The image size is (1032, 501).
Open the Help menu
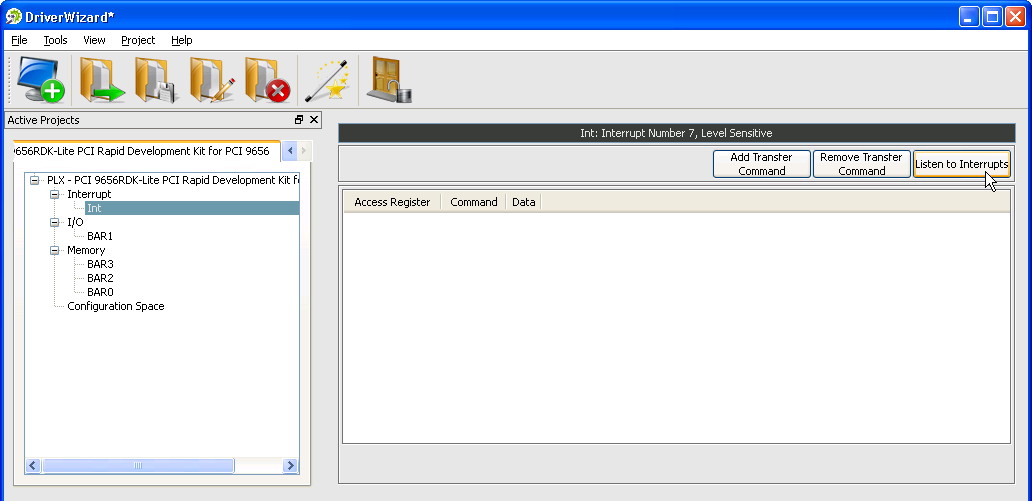point(182,40)
